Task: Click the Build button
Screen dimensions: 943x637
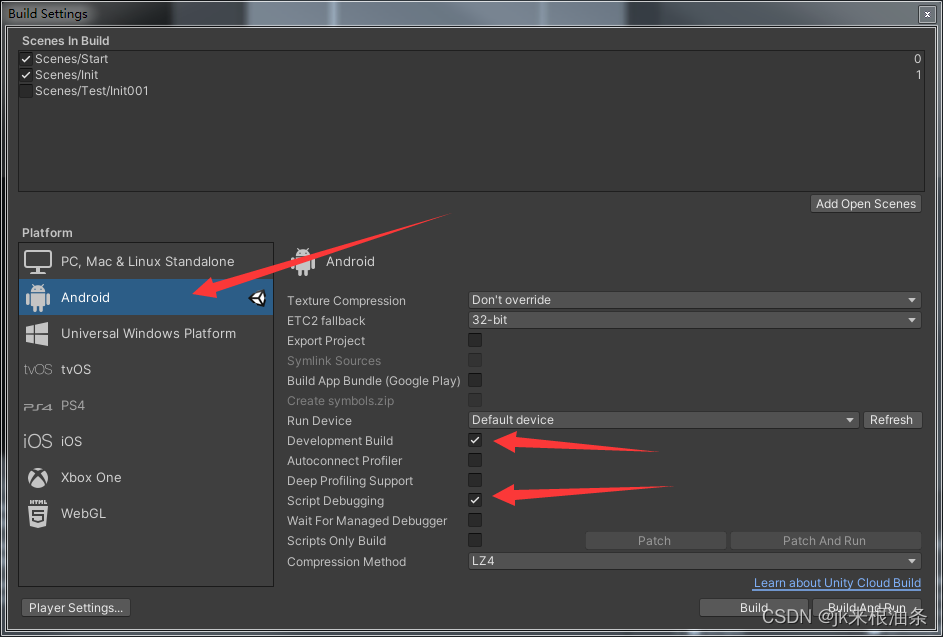Action: pyautogui.click(x=754, y=608)
